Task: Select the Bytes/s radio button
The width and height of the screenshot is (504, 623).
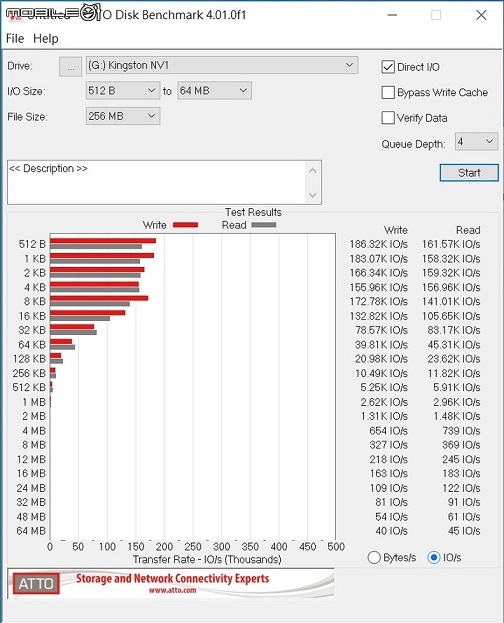Action: pos(374,557)
